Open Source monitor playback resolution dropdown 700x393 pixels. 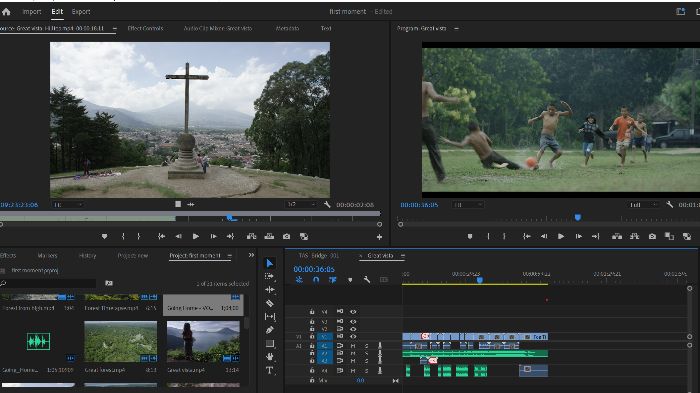(301, 204)
